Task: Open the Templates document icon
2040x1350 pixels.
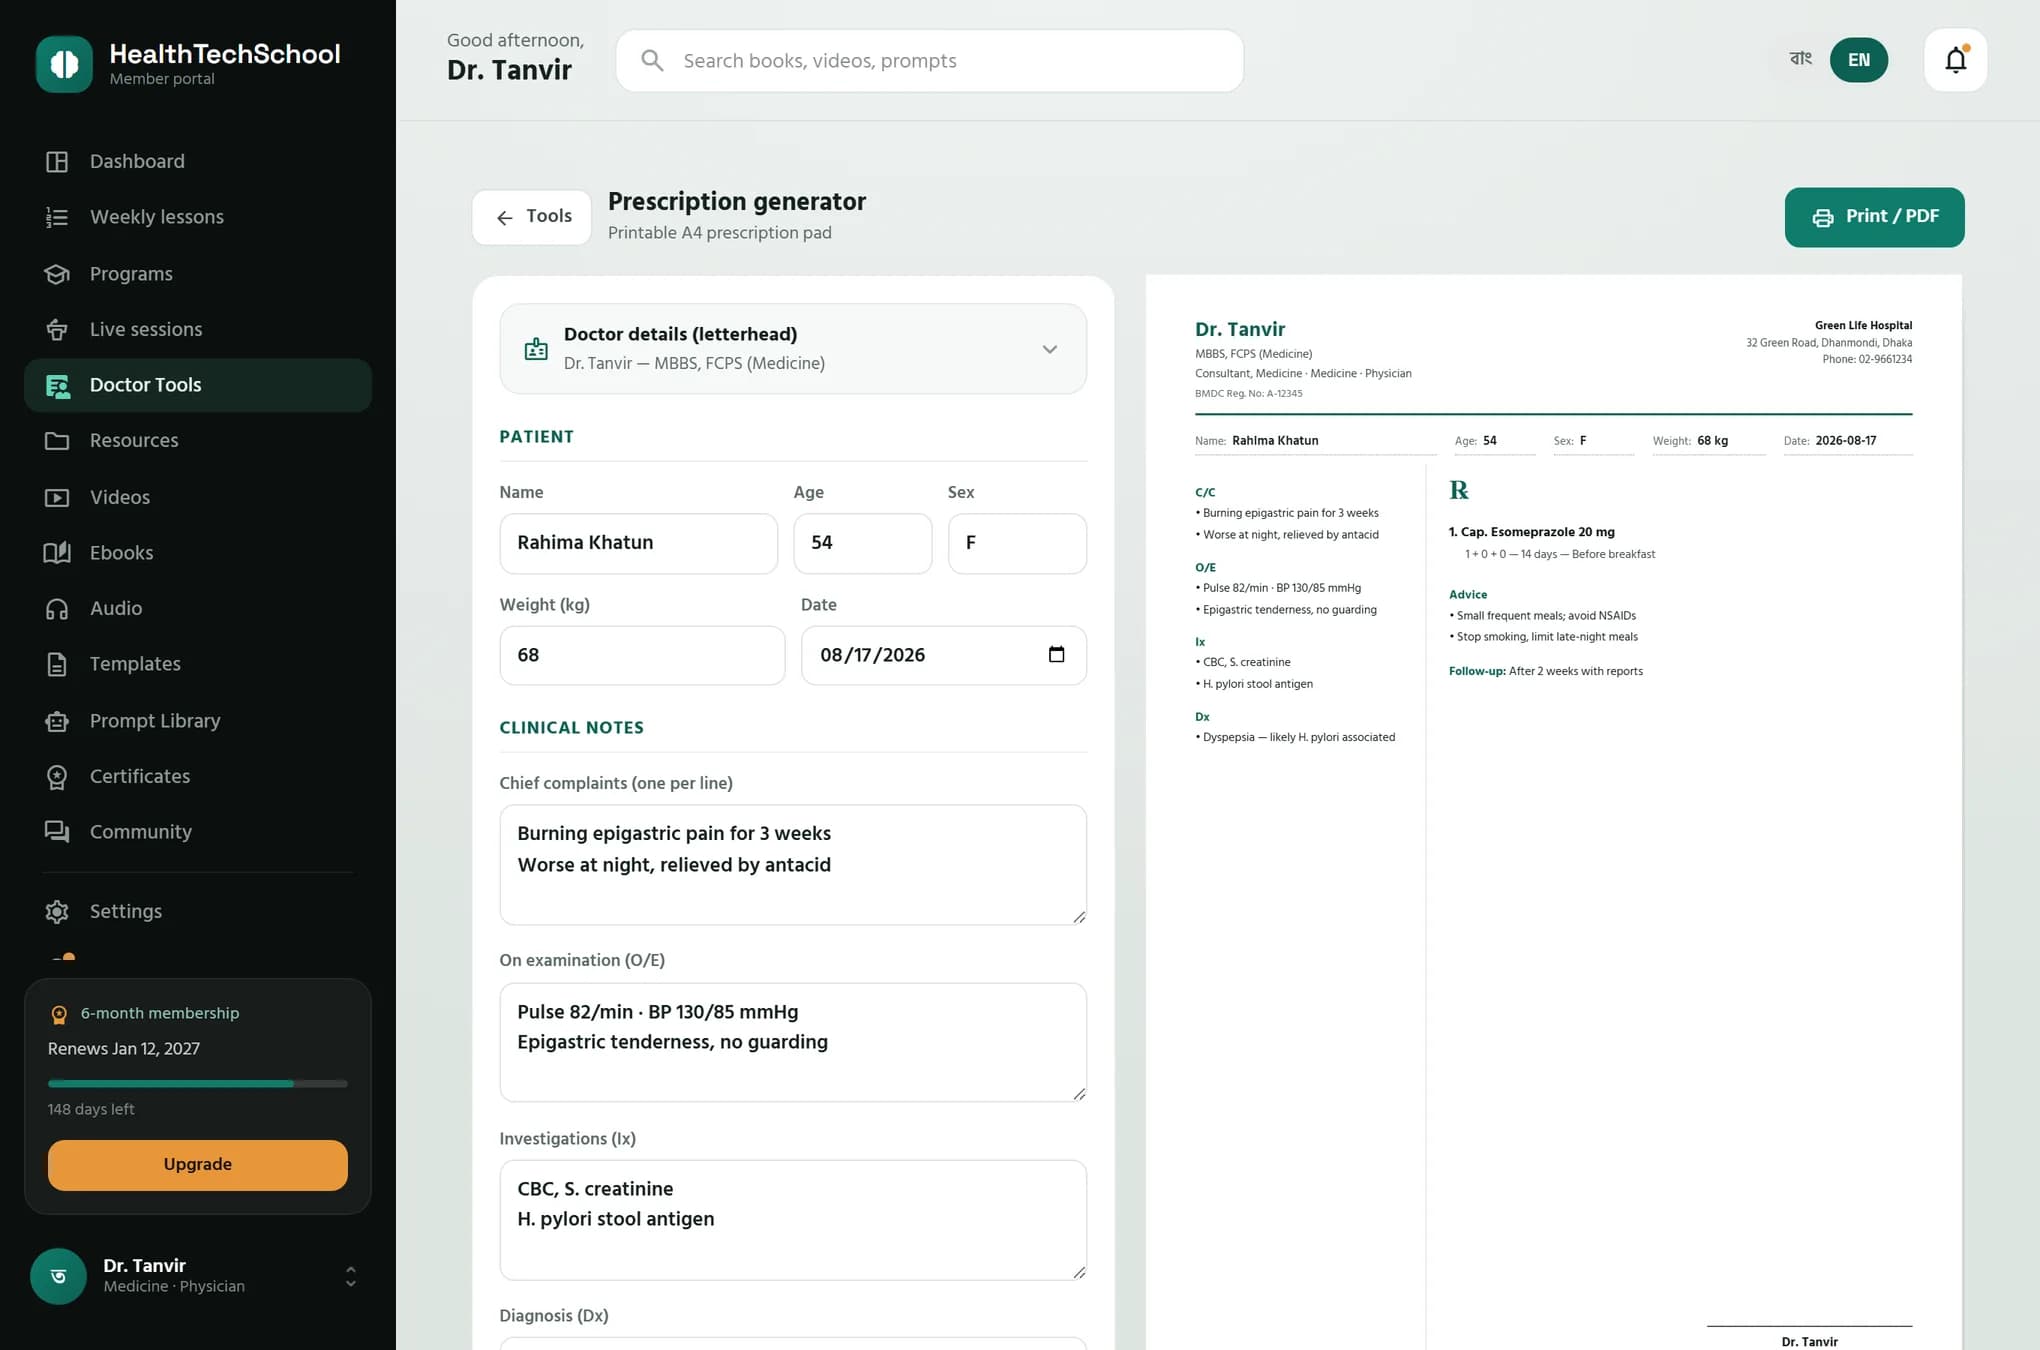Action: (57, 664)
